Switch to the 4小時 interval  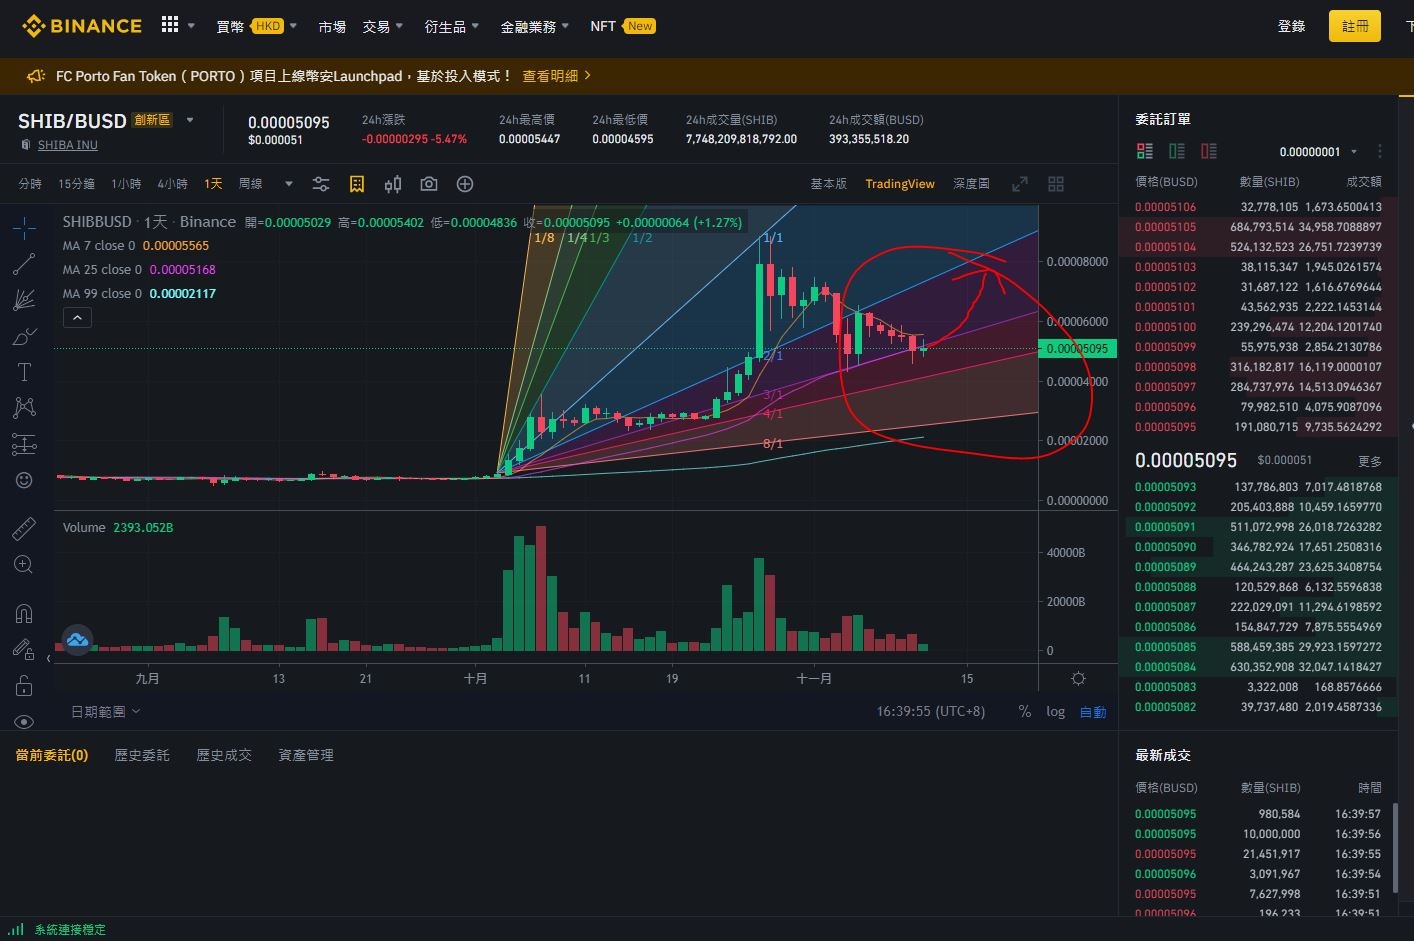pyautogui.click(x=172, y=184)
